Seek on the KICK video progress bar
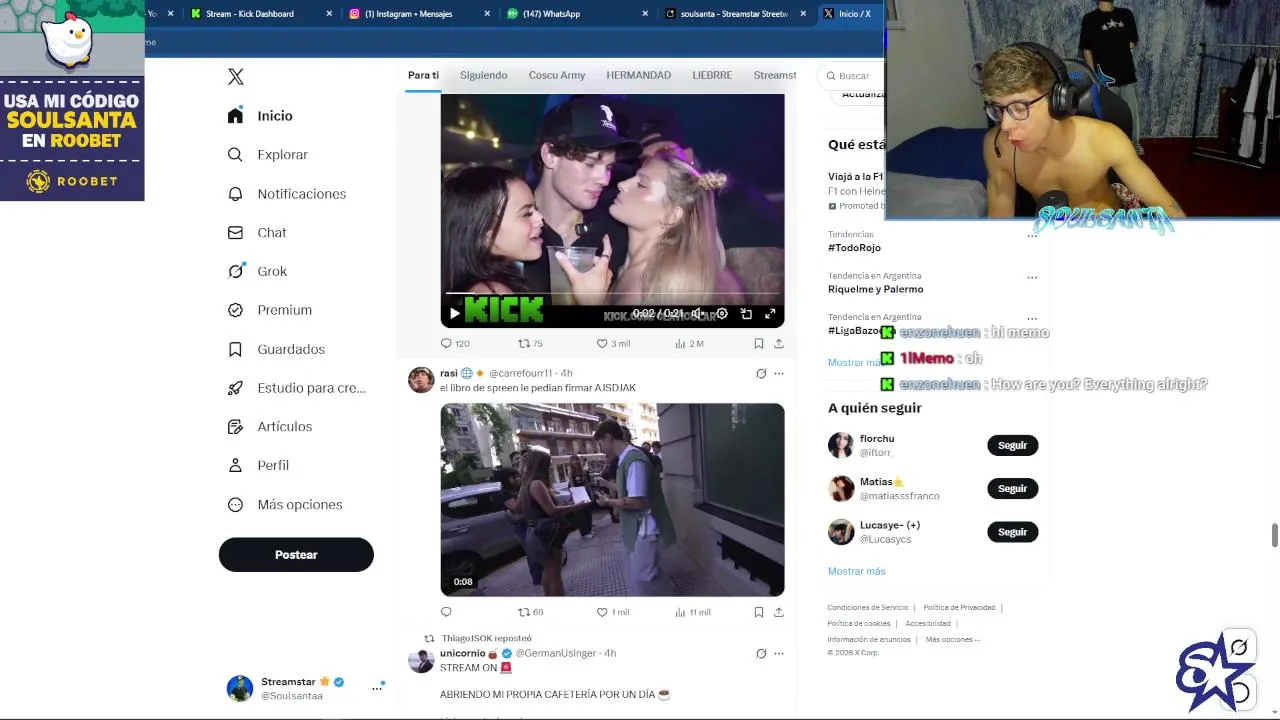 [612, 294]
